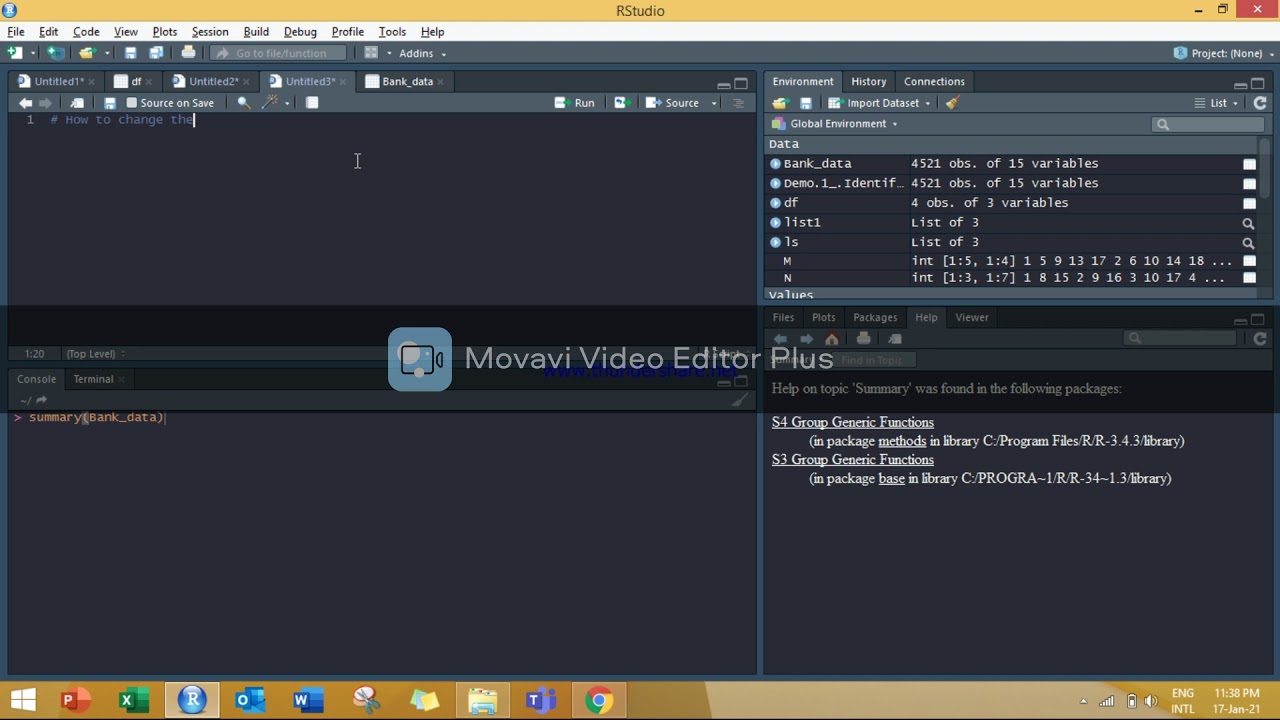Create a new file with the toolbar icon
Screen dimensions: 1280x720
[14, 53]
